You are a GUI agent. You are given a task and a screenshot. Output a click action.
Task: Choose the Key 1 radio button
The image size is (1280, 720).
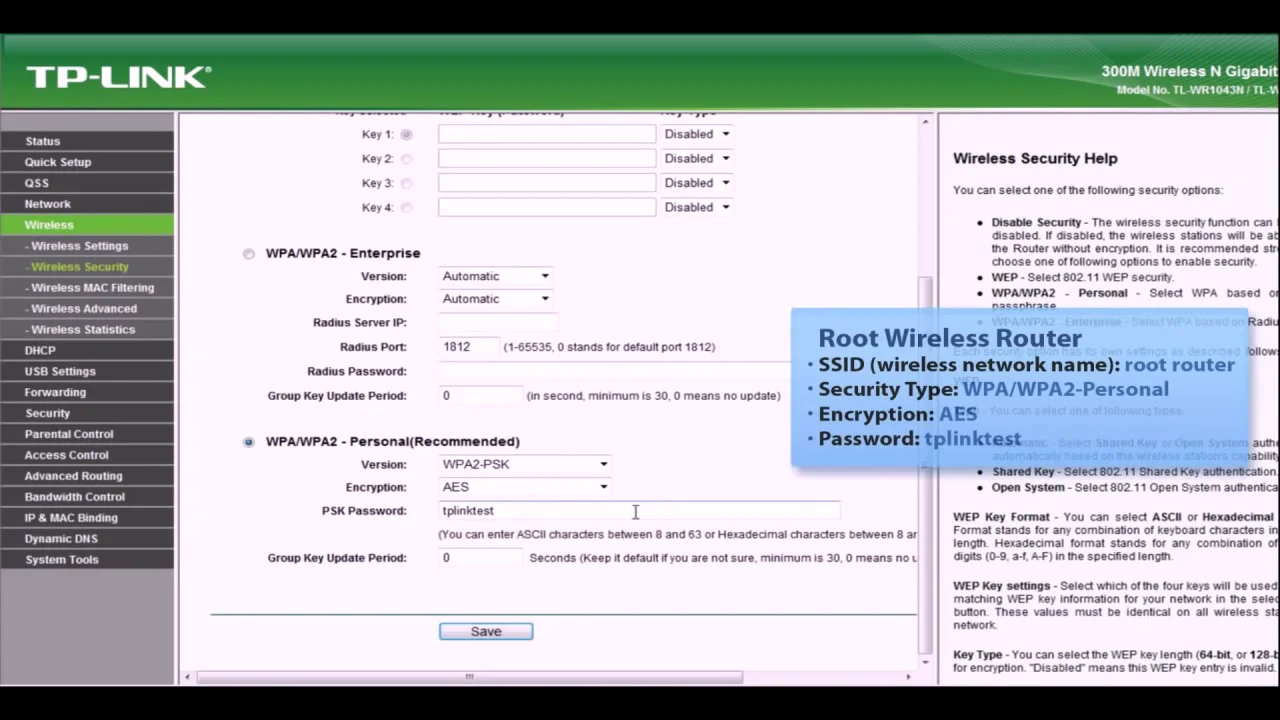(406, 134)
